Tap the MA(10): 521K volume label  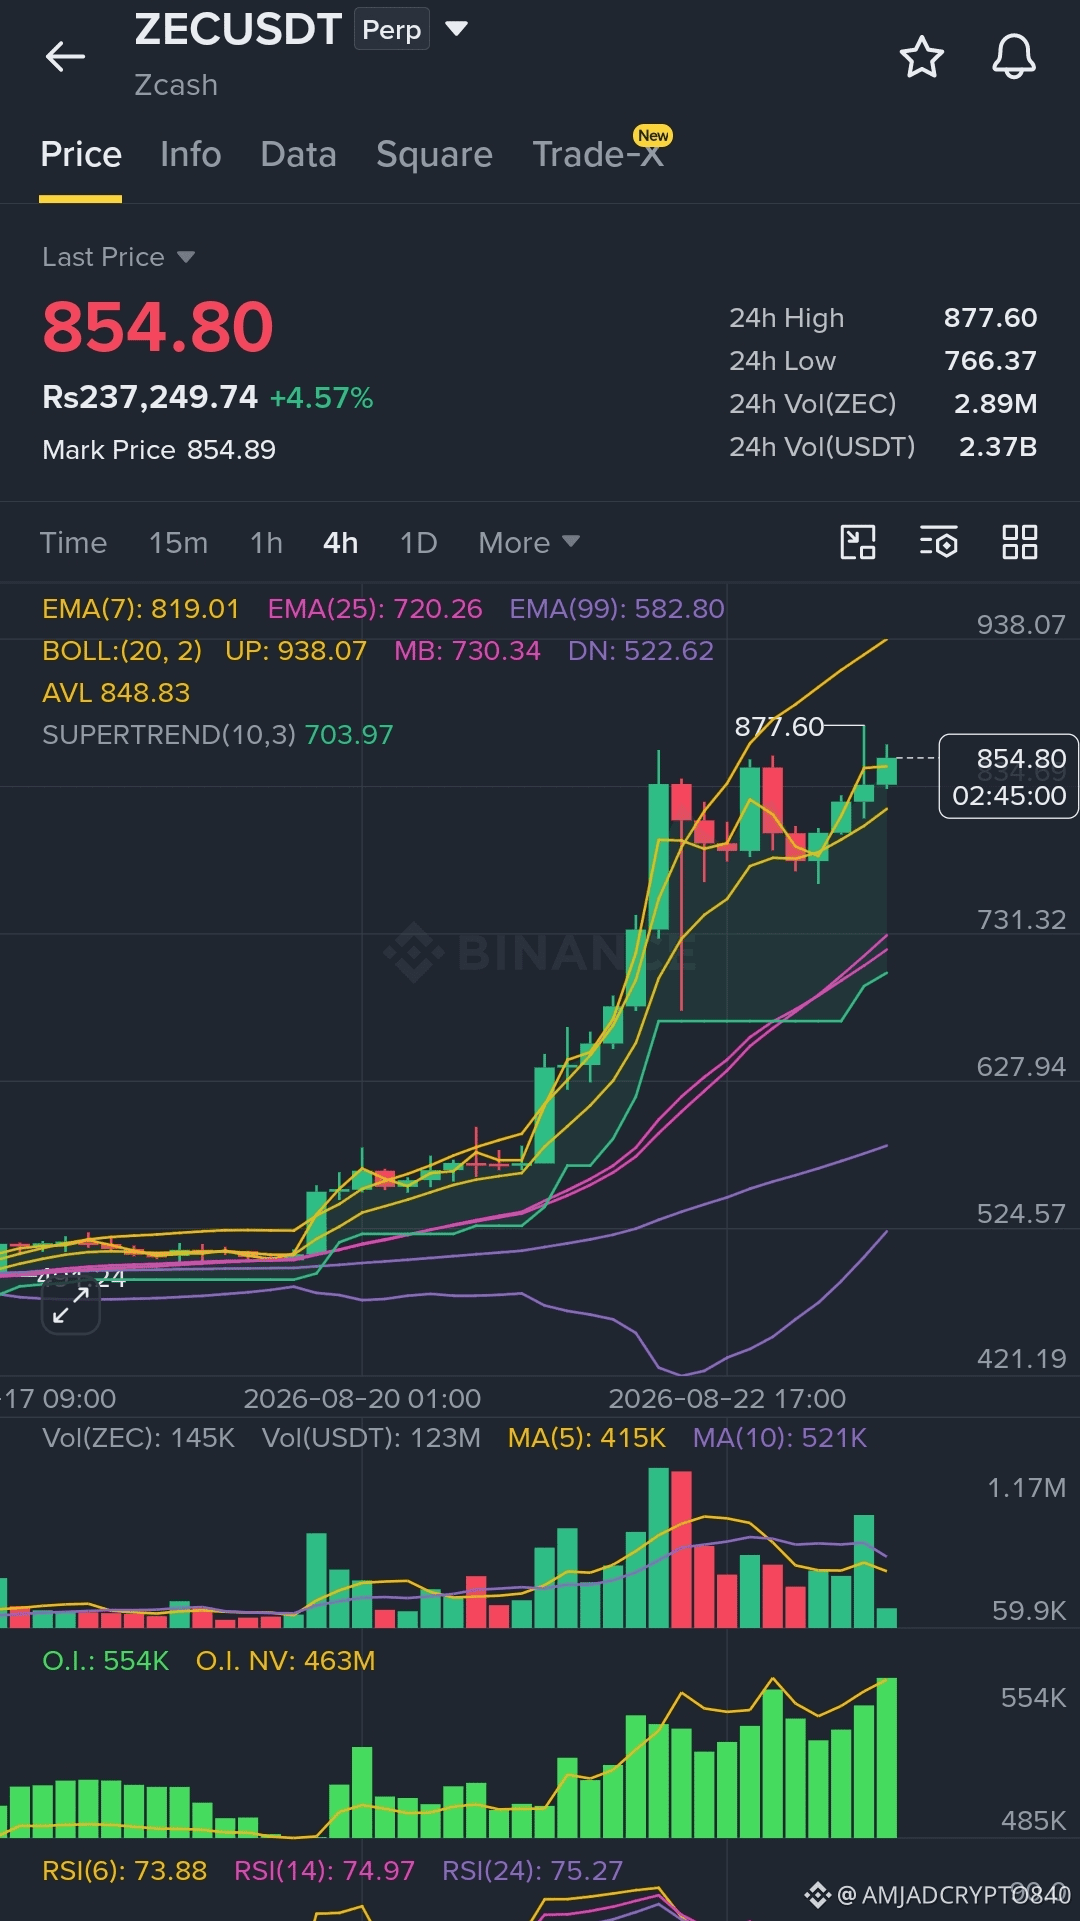[x=780, y=1437]
